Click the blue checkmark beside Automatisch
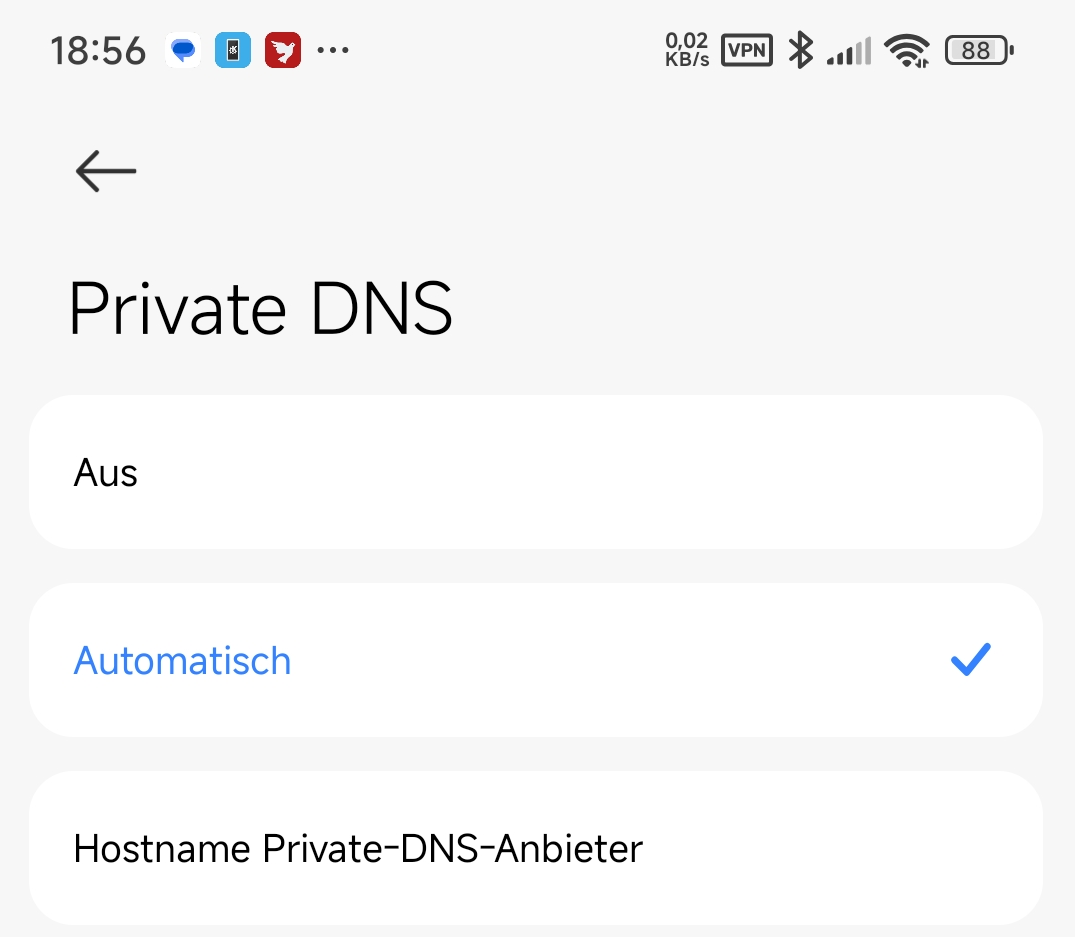This screenshot has height=937, width=1075. (971, 659)
